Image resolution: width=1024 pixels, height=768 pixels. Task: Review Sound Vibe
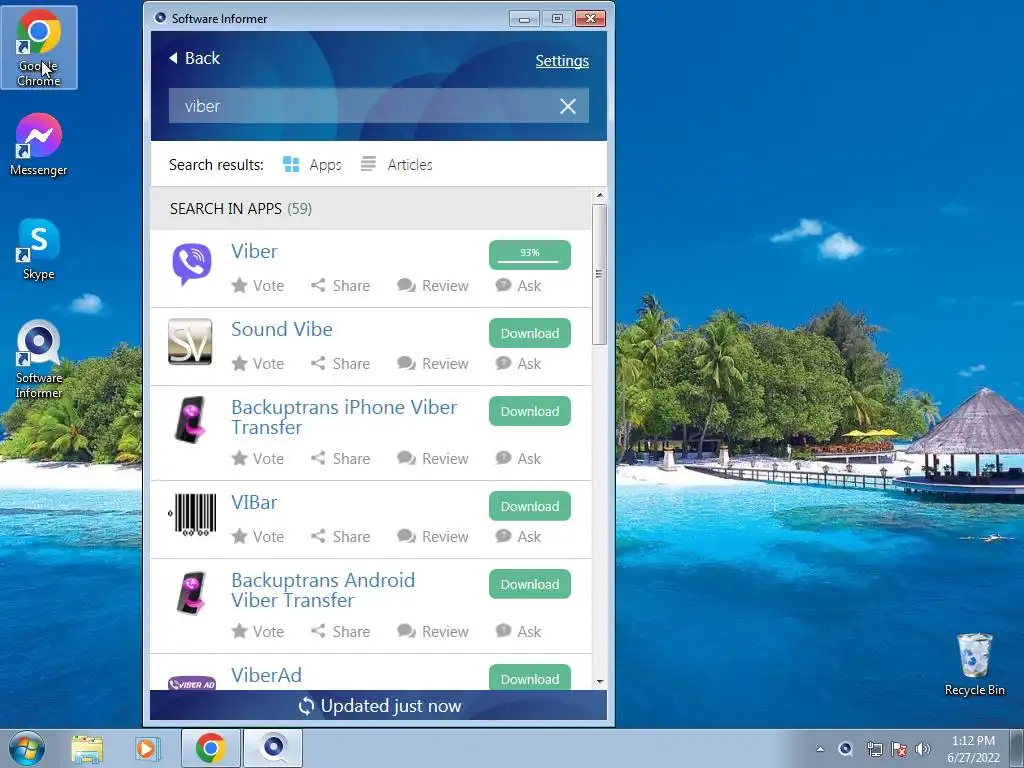click(x=432, y=363)
